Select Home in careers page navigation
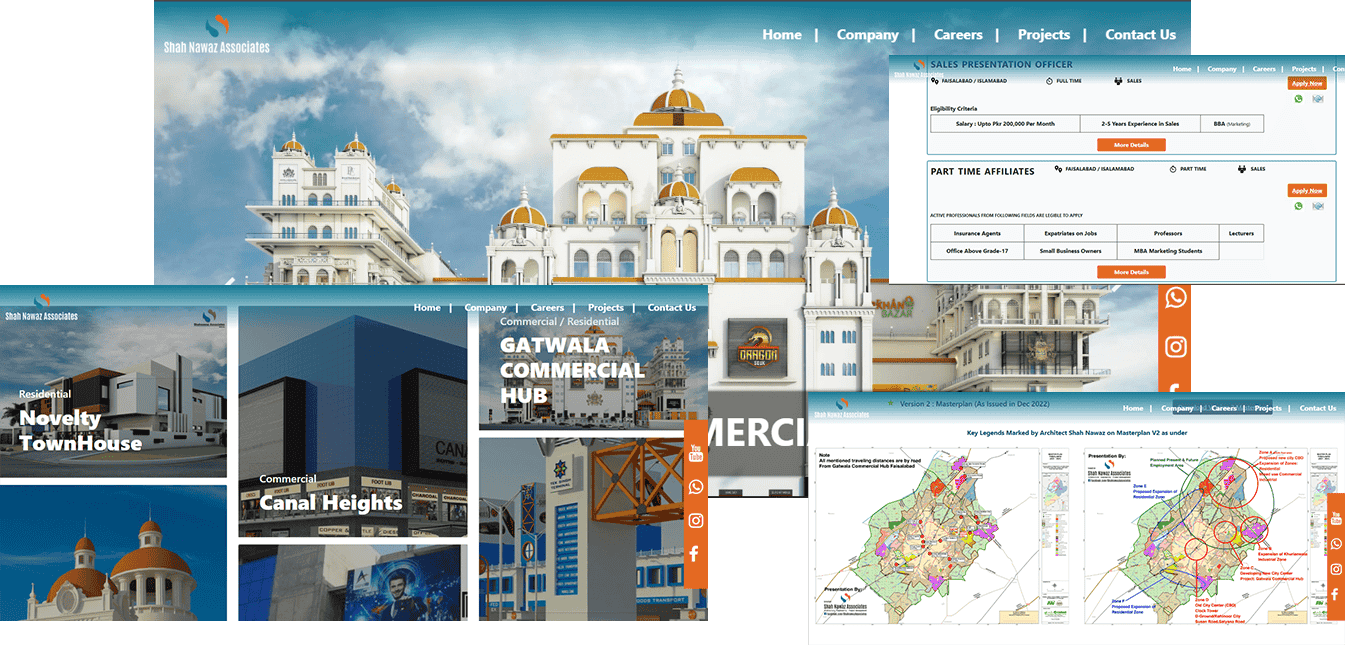The image size is (1345, 645). click(x=1182, y=69)
